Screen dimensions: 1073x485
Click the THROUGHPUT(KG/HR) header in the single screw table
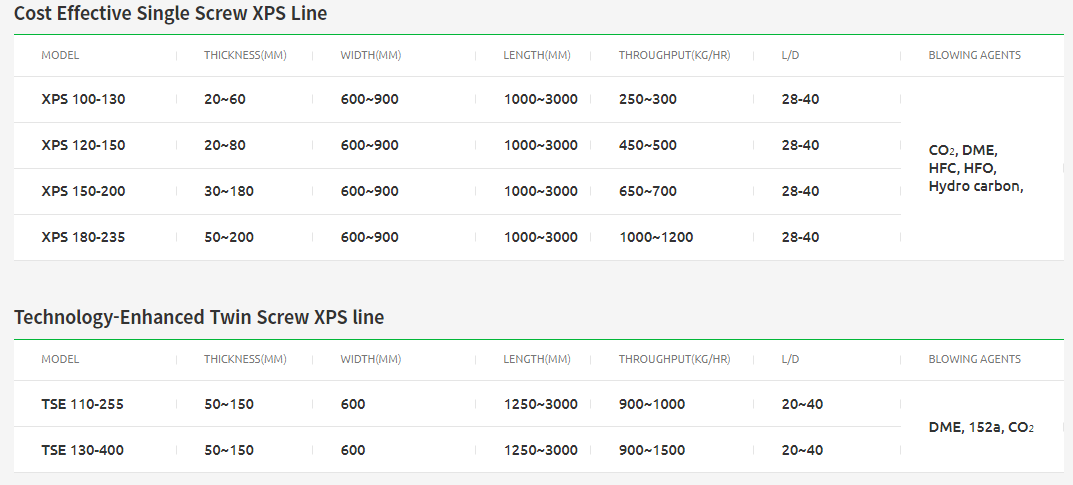pyautogui.click(x=675, y=55)
